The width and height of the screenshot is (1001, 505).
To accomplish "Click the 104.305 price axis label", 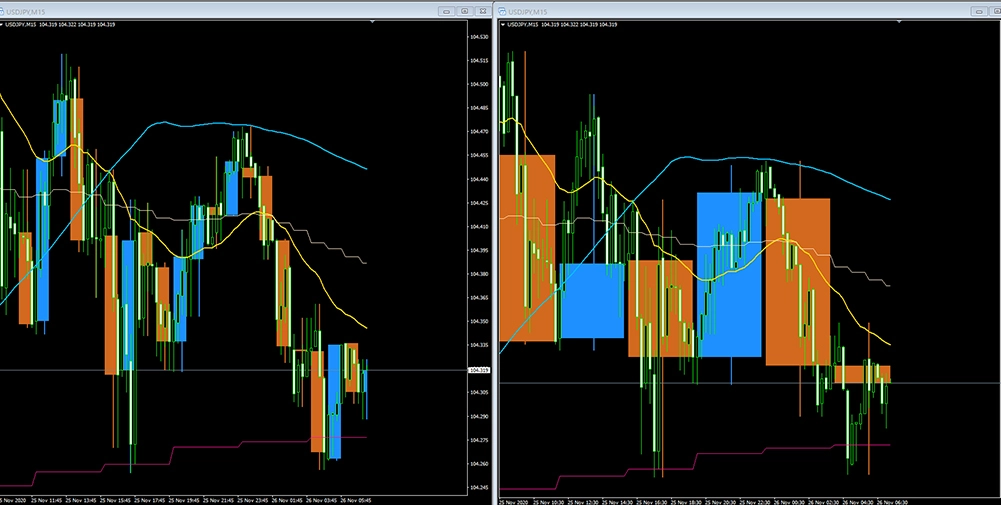I will coord(479,393).
